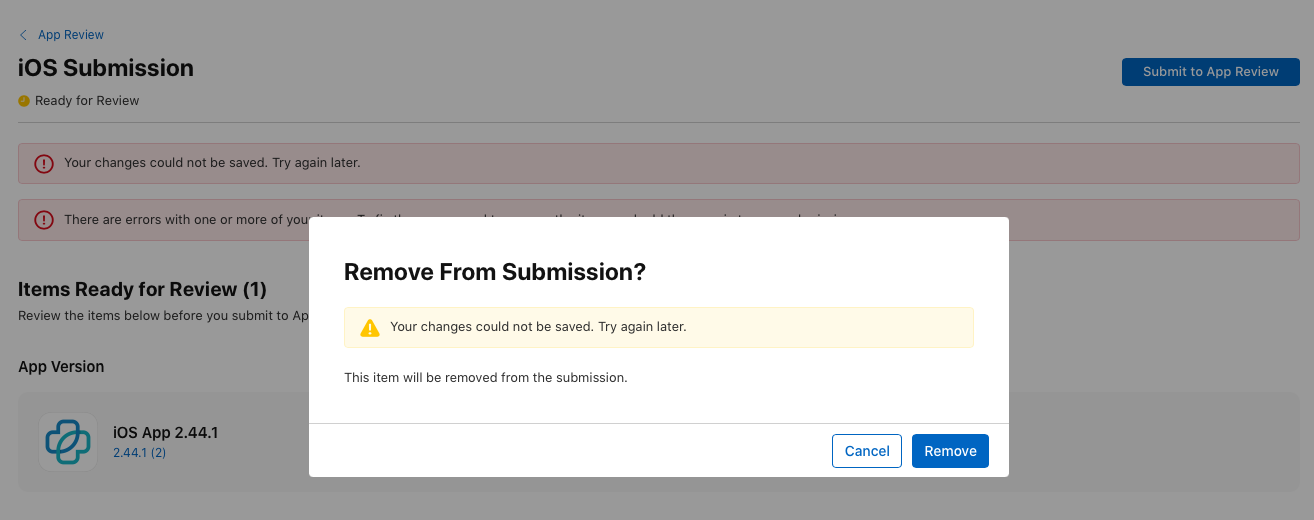1314x520 pixels.
Task: Click the back chevron beside App Review
Action: [x=23, y=35]
